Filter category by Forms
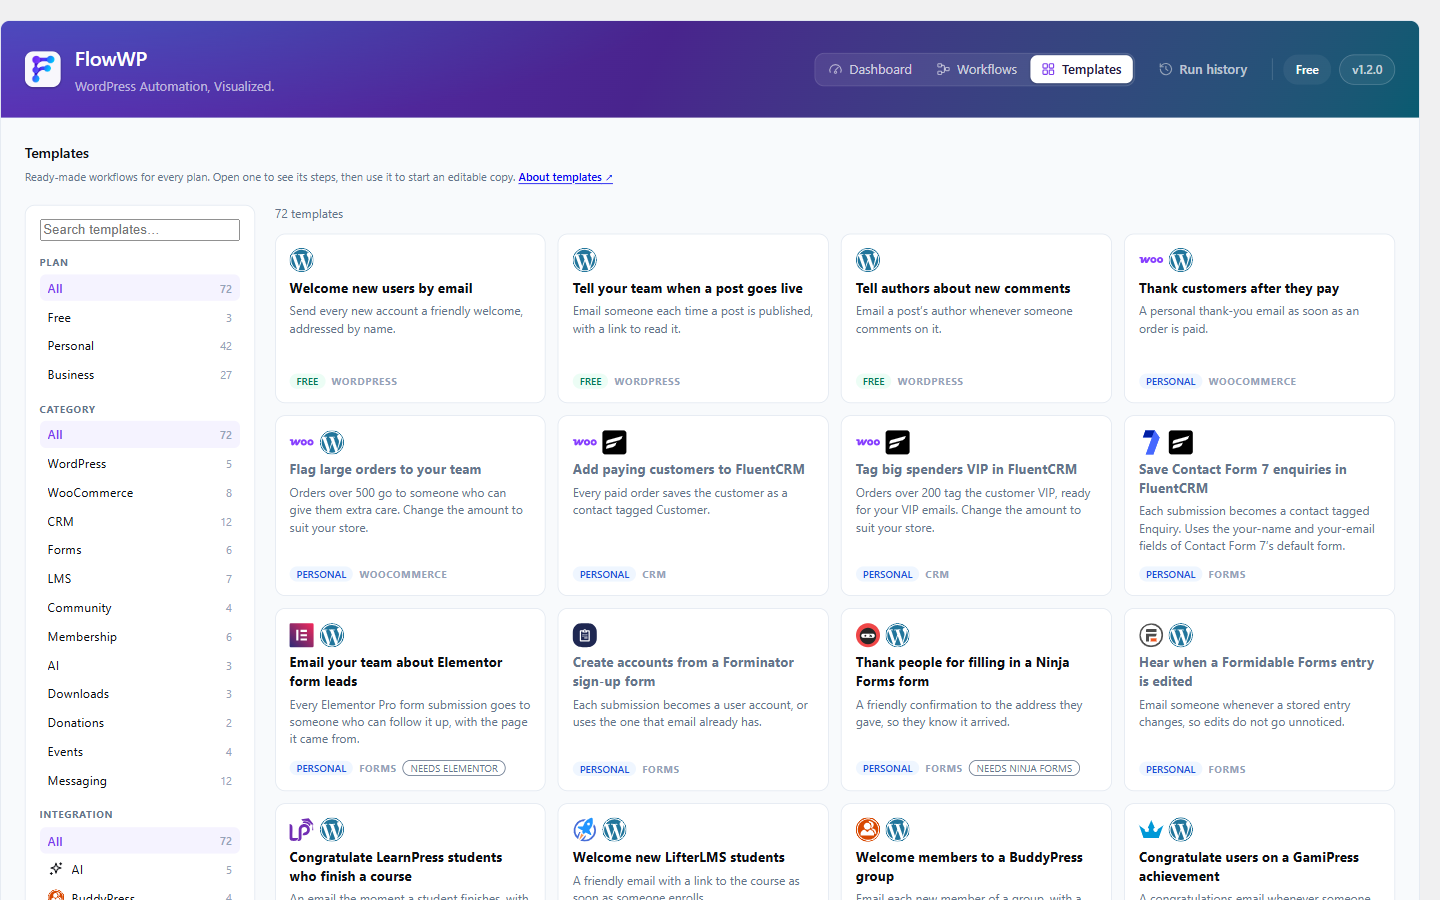 click(140, 550)
